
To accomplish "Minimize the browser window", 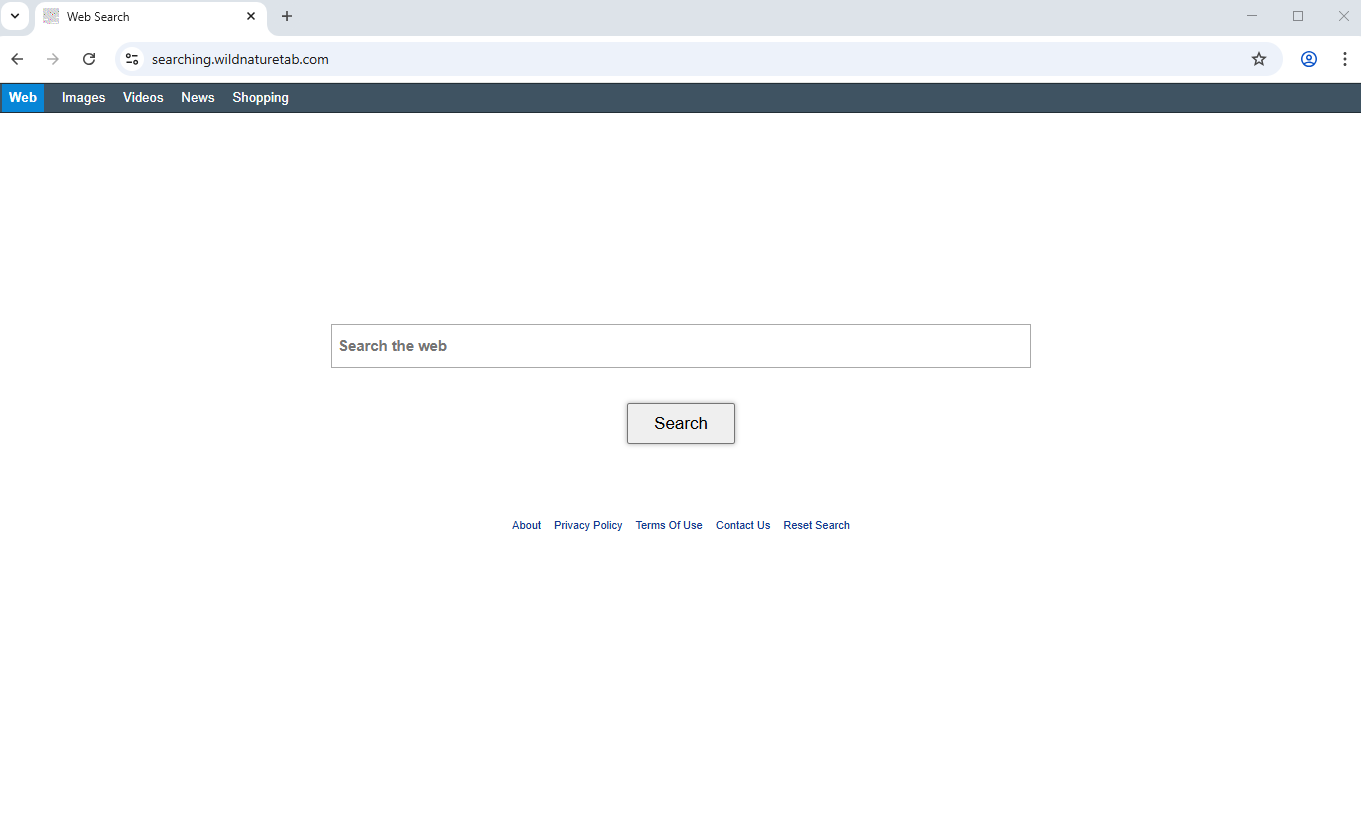I will coord(1252,16).
